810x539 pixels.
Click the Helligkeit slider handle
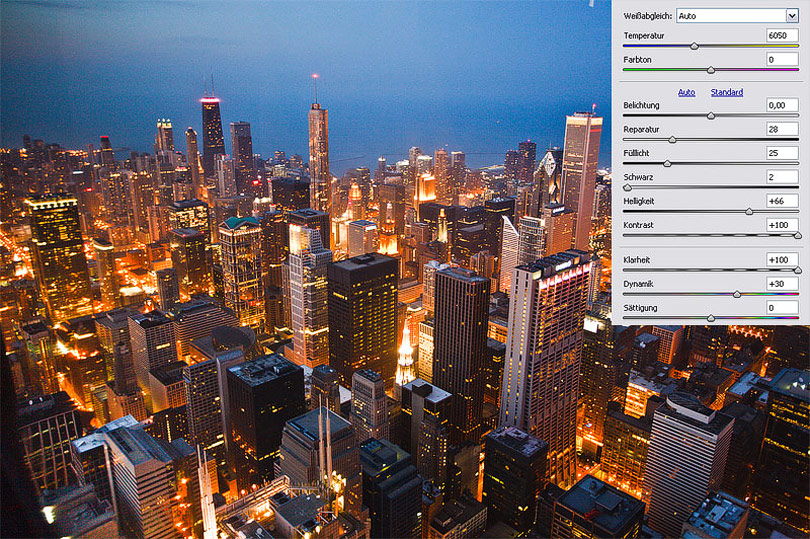[x=749, y=211]
